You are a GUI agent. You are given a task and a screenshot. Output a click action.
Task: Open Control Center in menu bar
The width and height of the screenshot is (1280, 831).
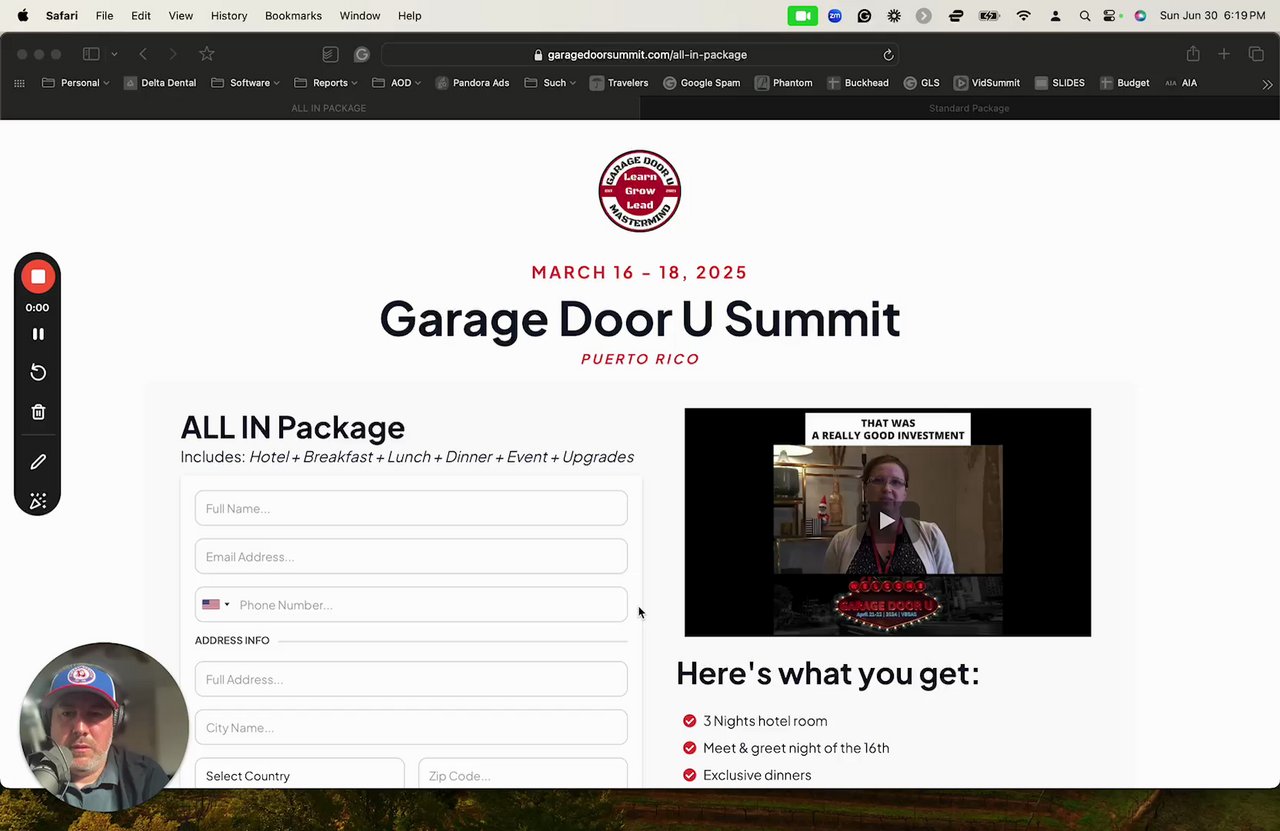click(x=1110, y=16)
